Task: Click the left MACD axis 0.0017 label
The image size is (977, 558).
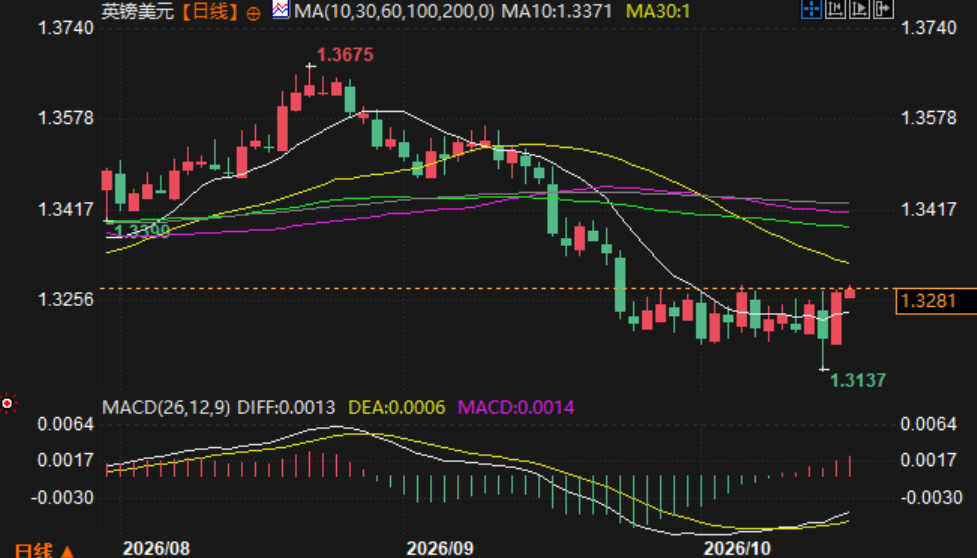Action: pyautogui.click(x=66, y=461)
